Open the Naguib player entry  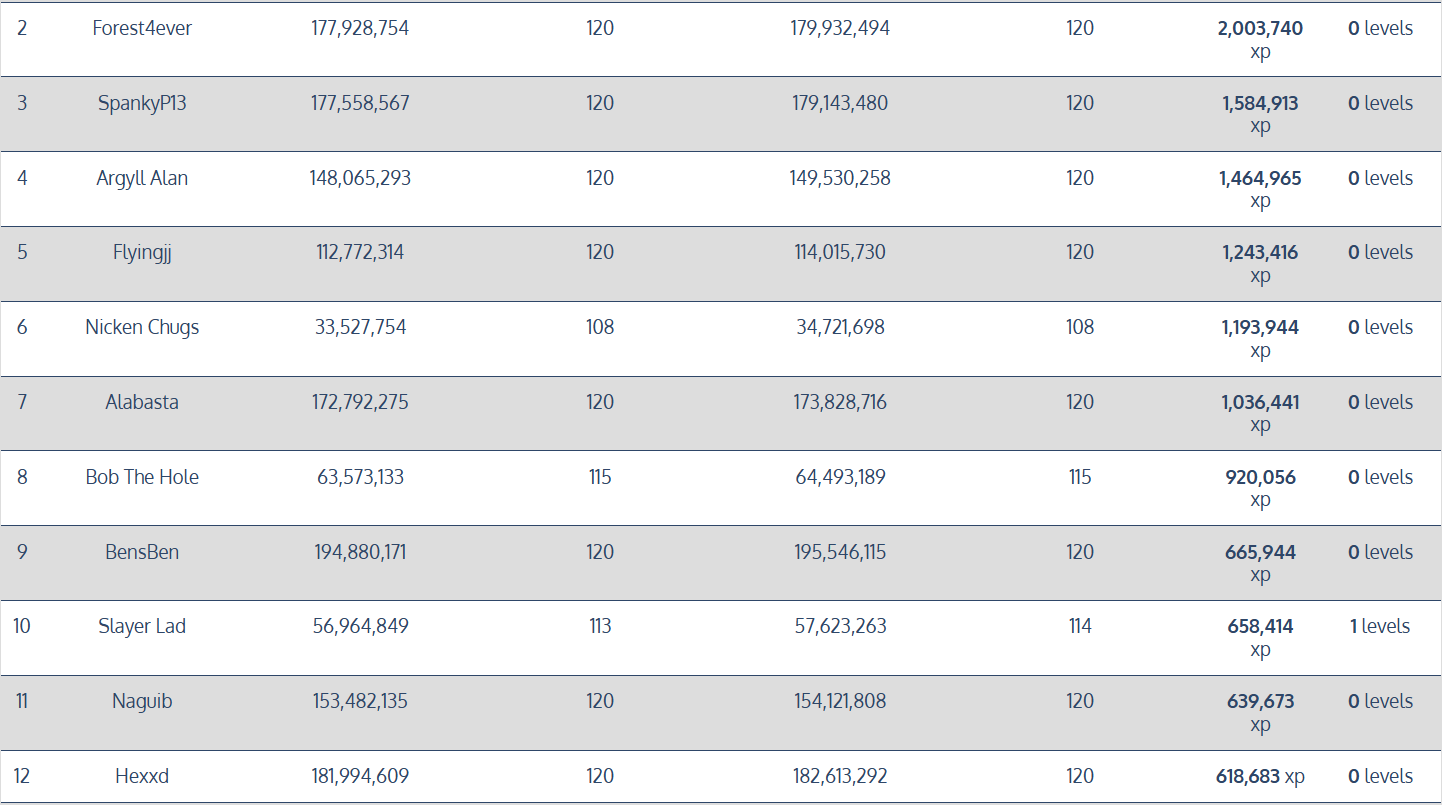(142, 701)
